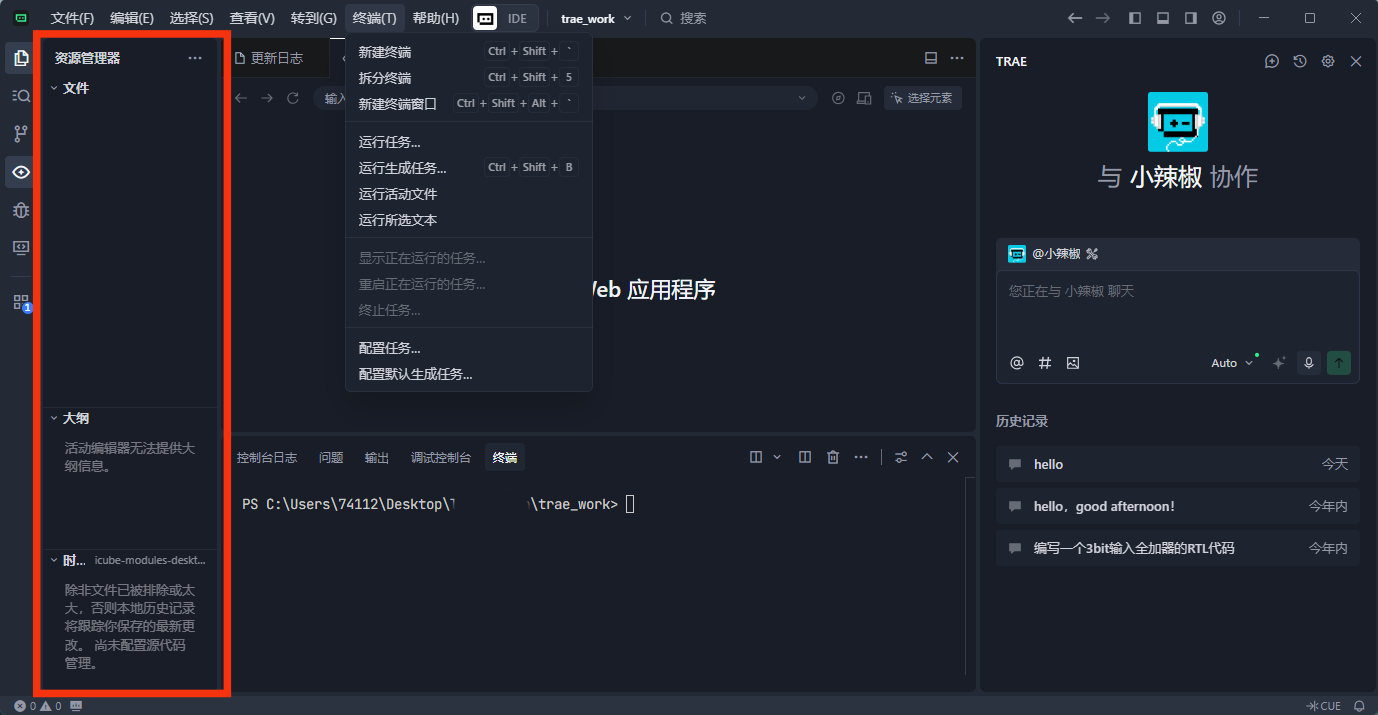This screenshot has width=1378, height=715.
Task: Toggle the IDE mode switch button
Action: [505, 18]
